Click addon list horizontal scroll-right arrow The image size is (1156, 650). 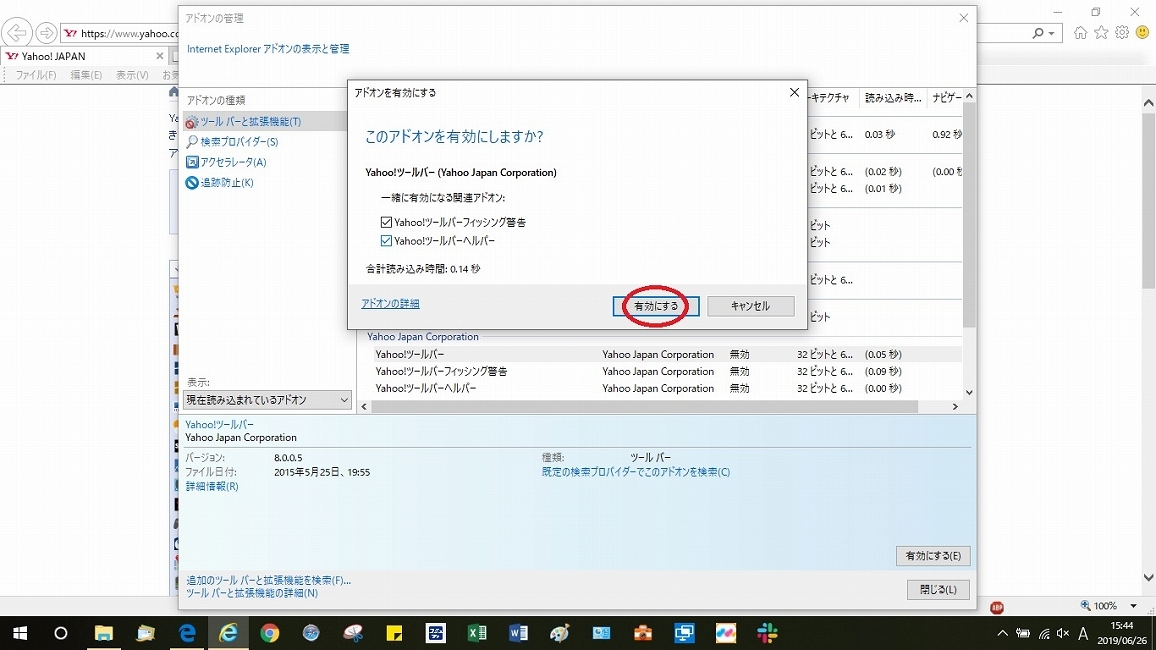click(955, 406)
